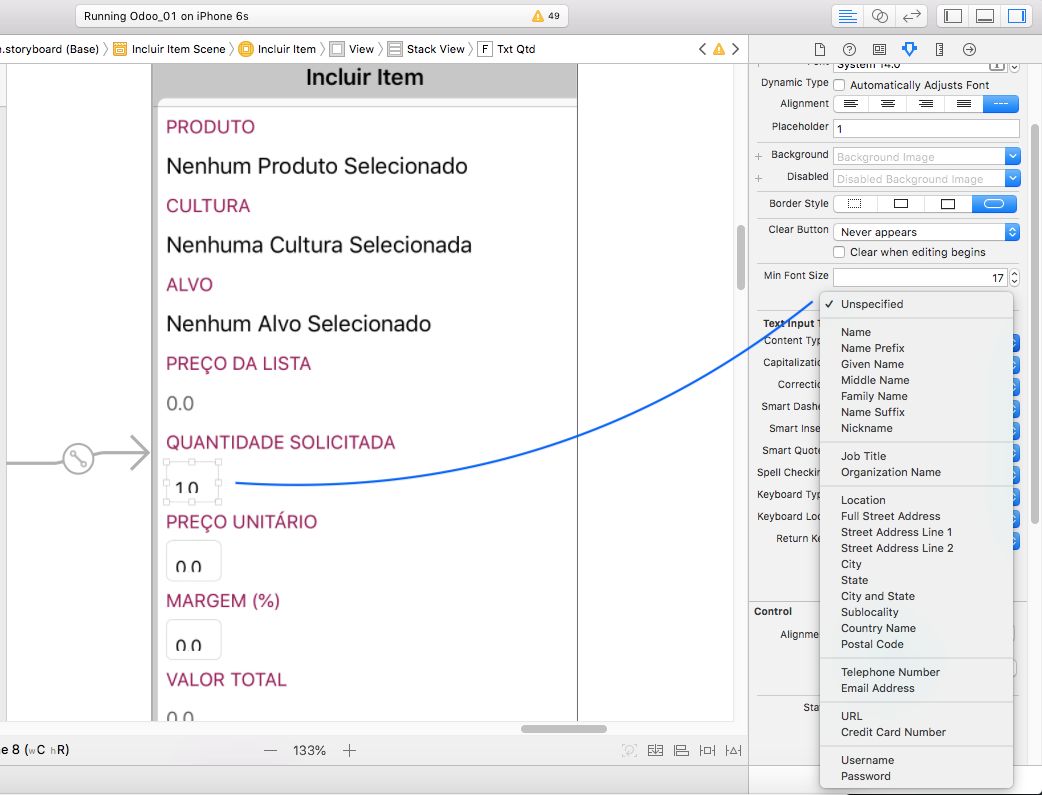Zoom in the storyboard canvas
The width and height of the screenshot is (1042, 795).
pos(350,750)
